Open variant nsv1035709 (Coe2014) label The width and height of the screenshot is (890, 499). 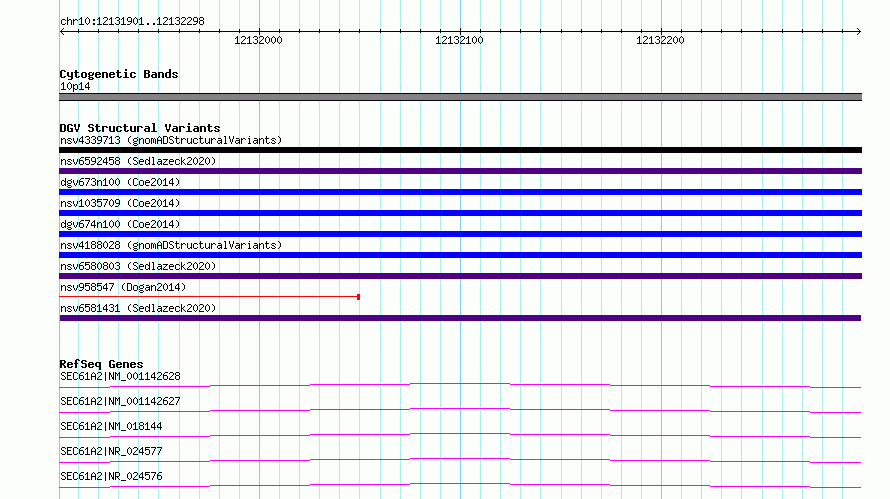(120, 203)
